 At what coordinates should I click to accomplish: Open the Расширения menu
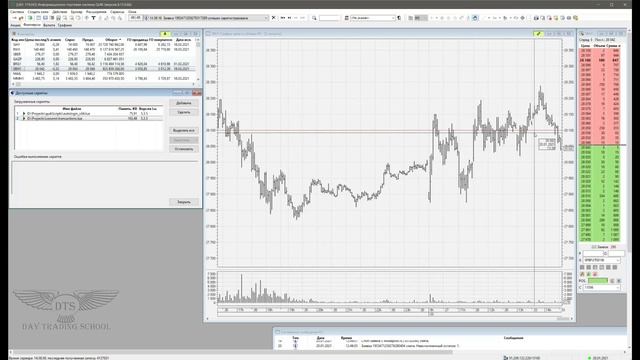click(x=96, y=12)
